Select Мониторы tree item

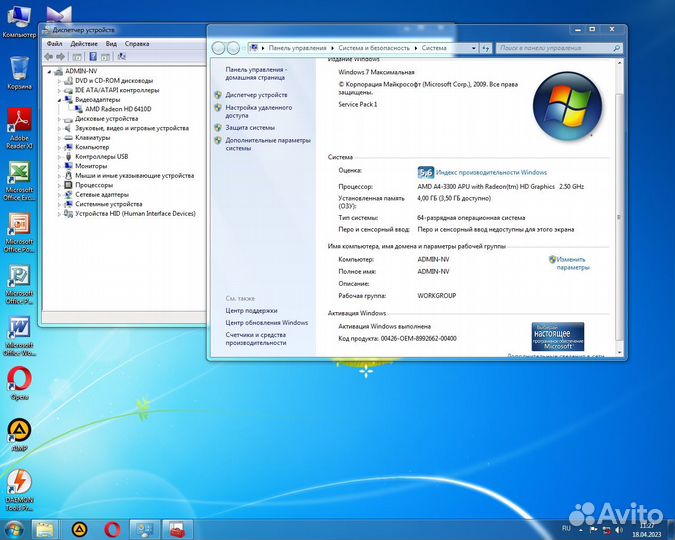(91, 166)
